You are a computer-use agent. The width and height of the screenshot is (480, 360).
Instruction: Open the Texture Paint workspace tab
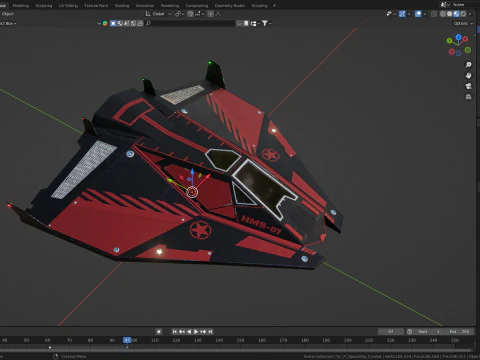pos(96,5)
